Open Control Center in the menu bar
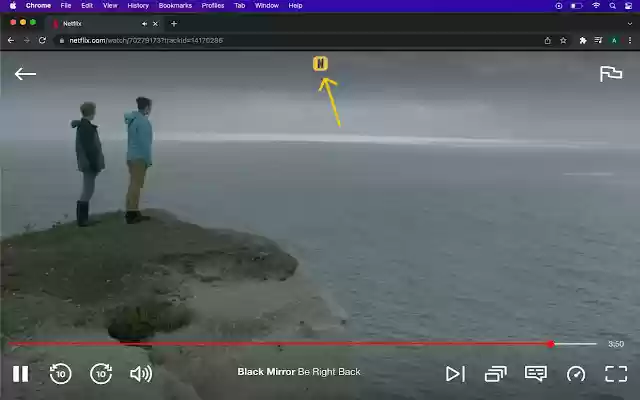The width and height of the screenshot is (640, 400). 629,6
